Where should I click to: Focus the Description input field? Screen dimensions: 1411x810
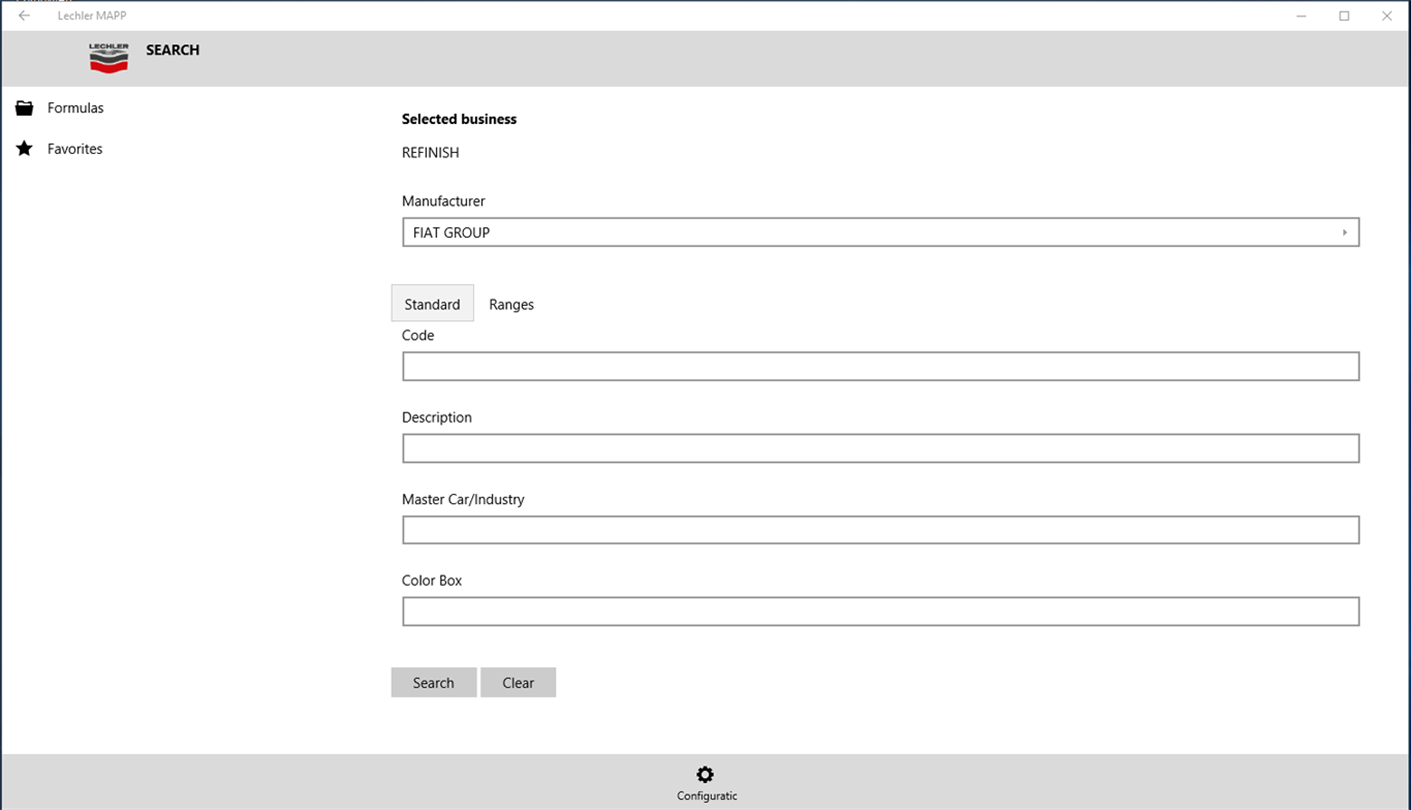tap(880, 448)
